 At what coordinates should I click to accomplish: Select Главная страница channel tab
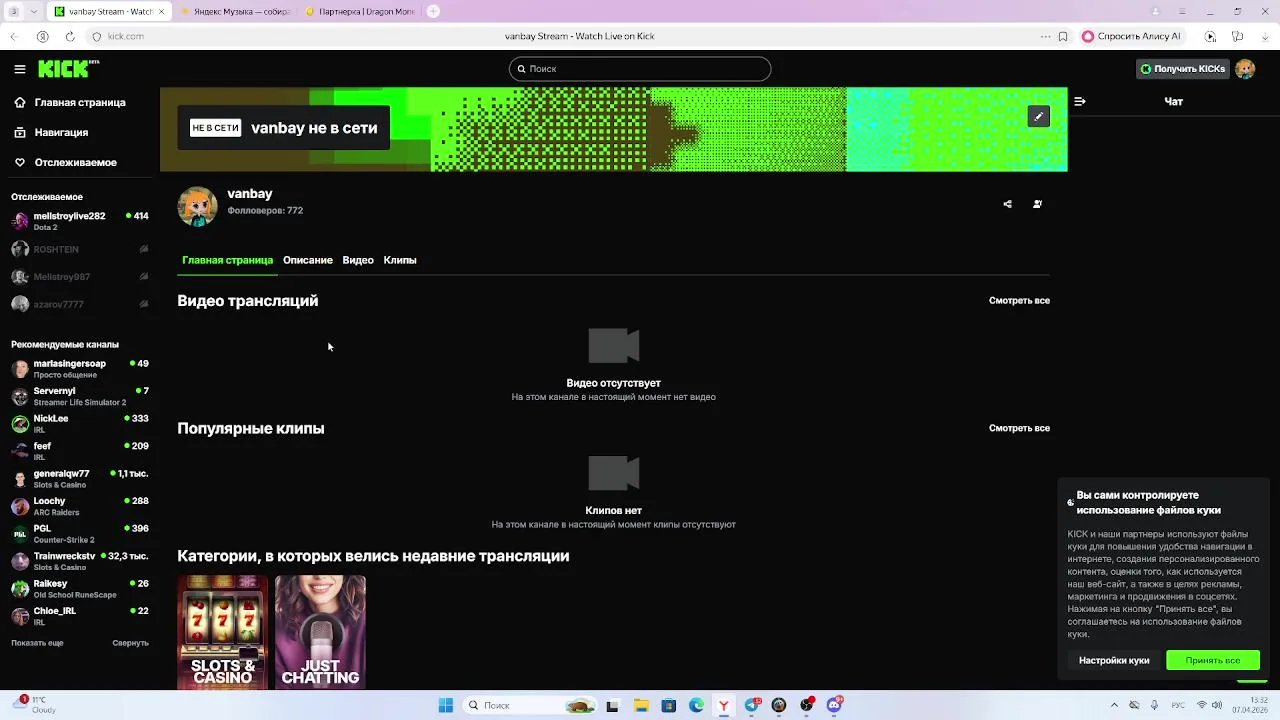[227, 260]
